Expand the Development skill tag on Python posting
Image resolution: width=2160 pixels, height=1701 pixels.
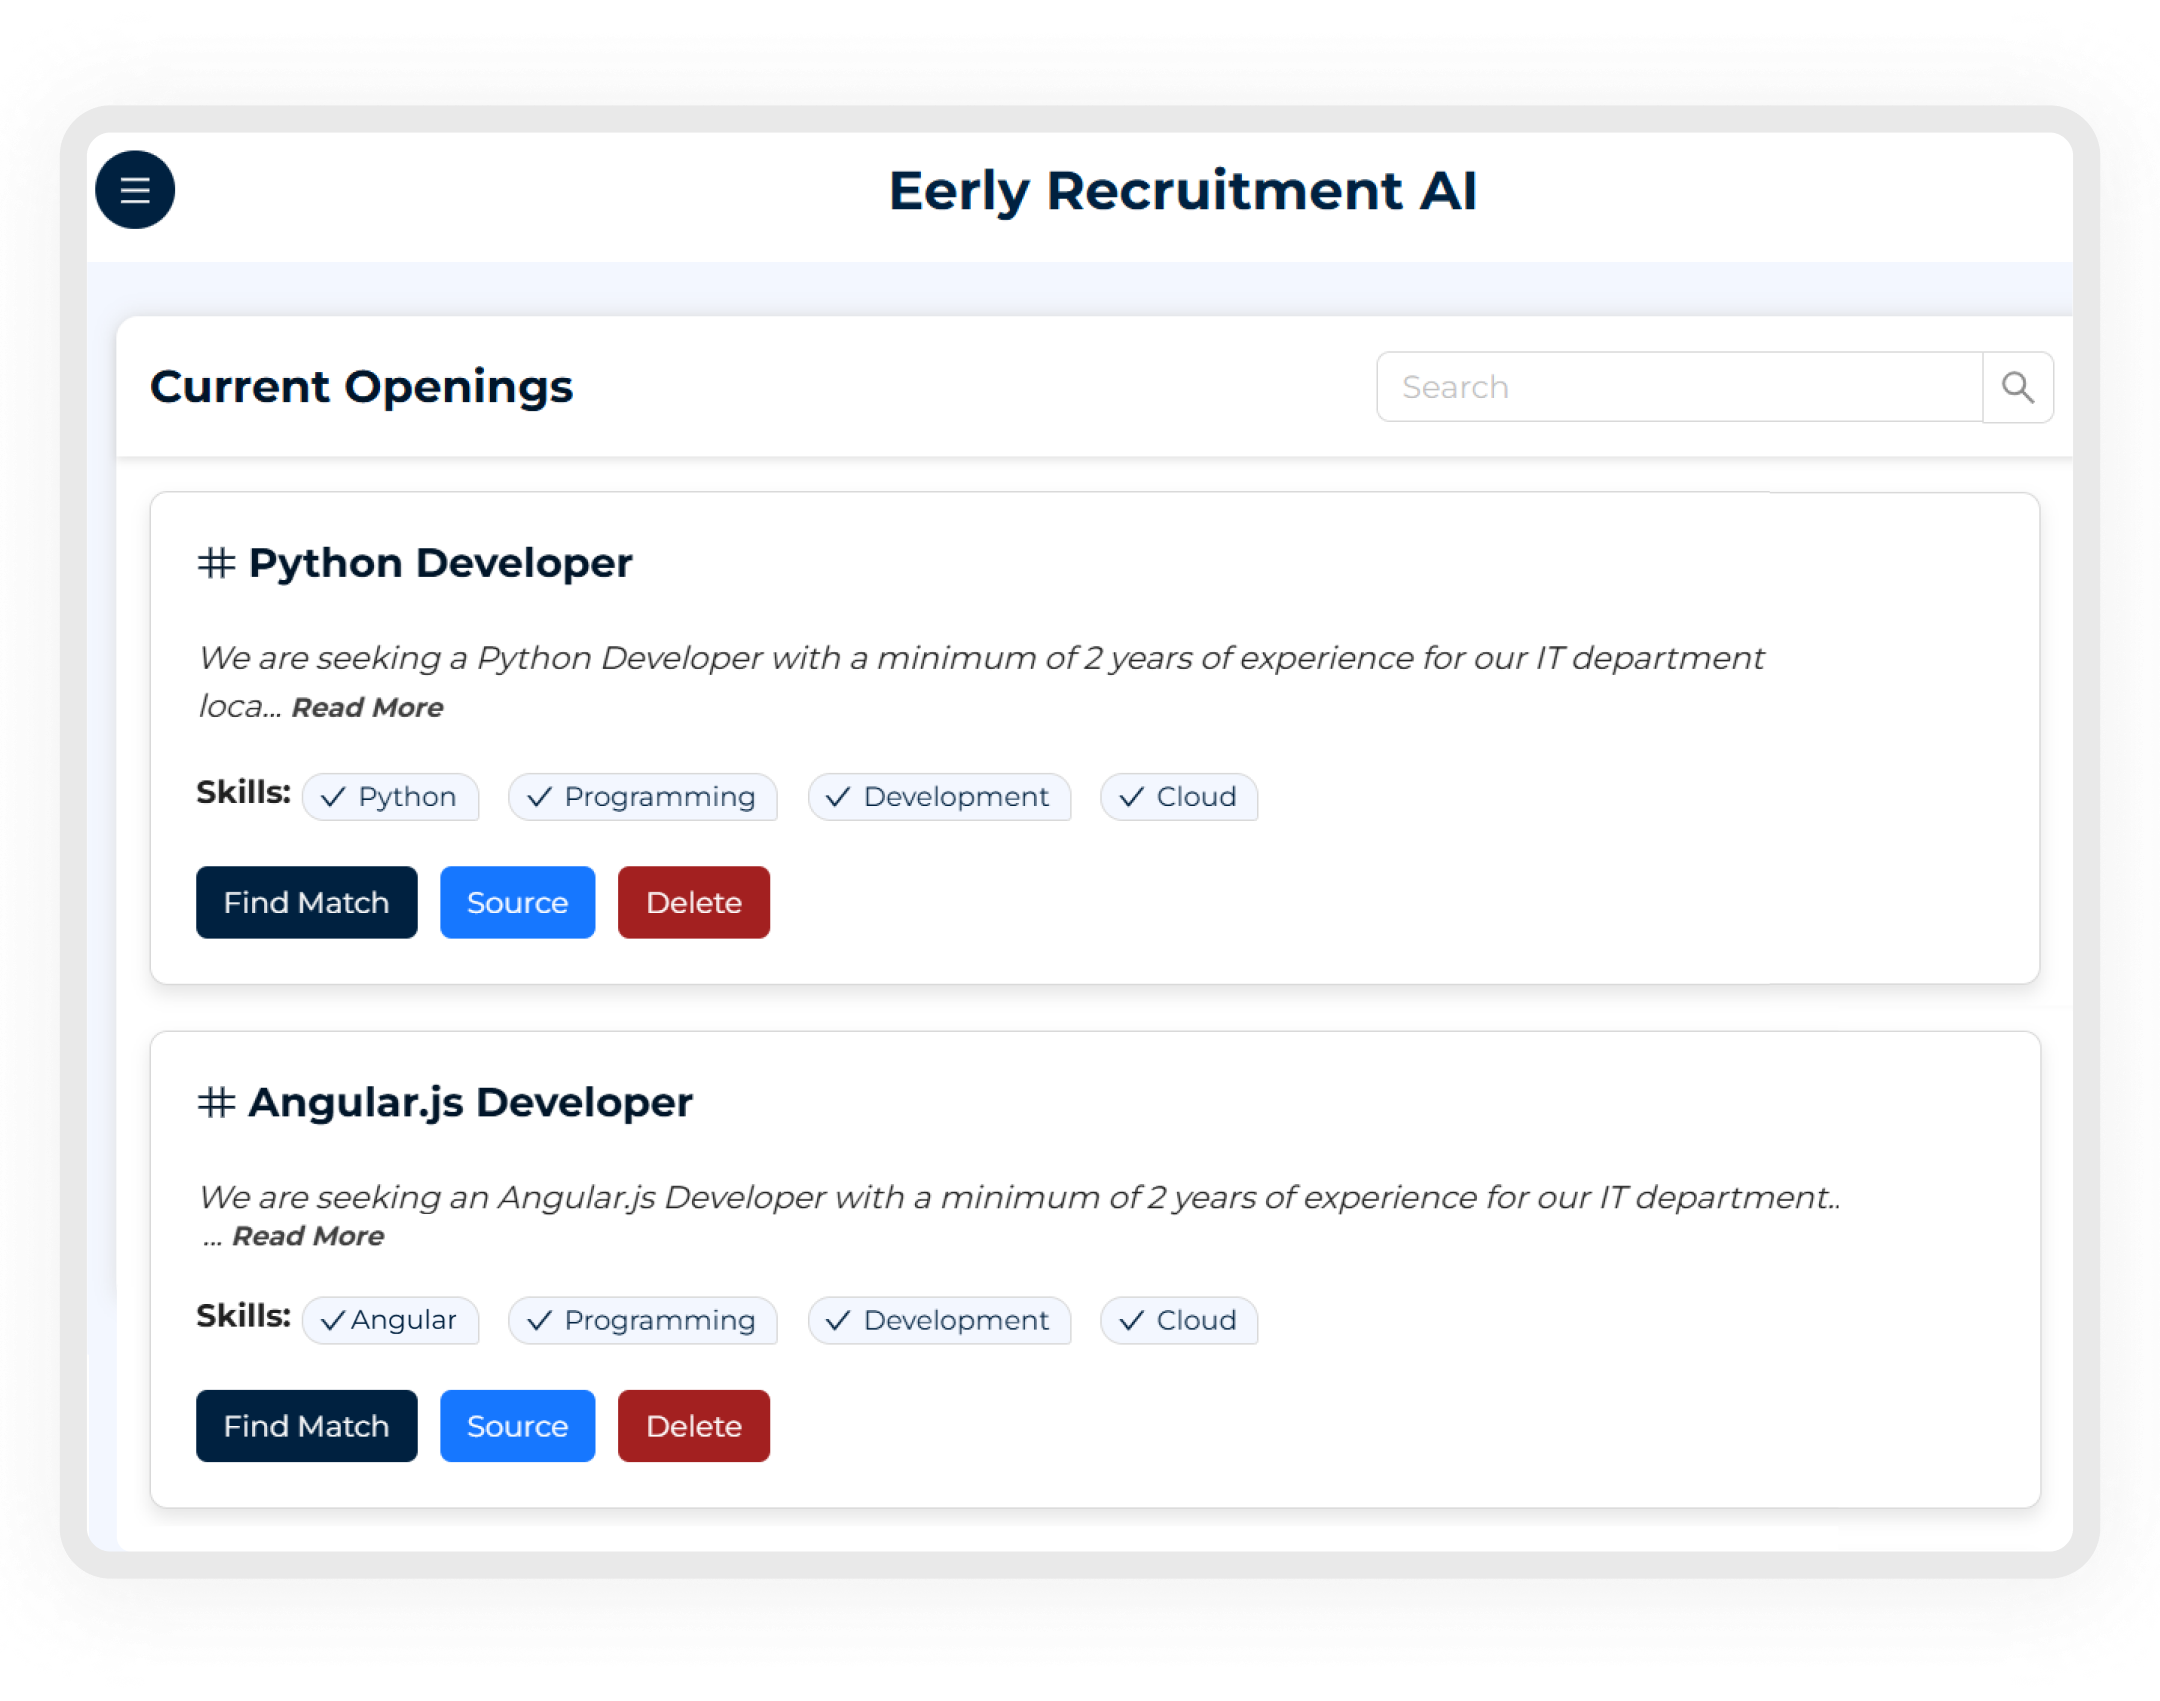pos(939,797)
